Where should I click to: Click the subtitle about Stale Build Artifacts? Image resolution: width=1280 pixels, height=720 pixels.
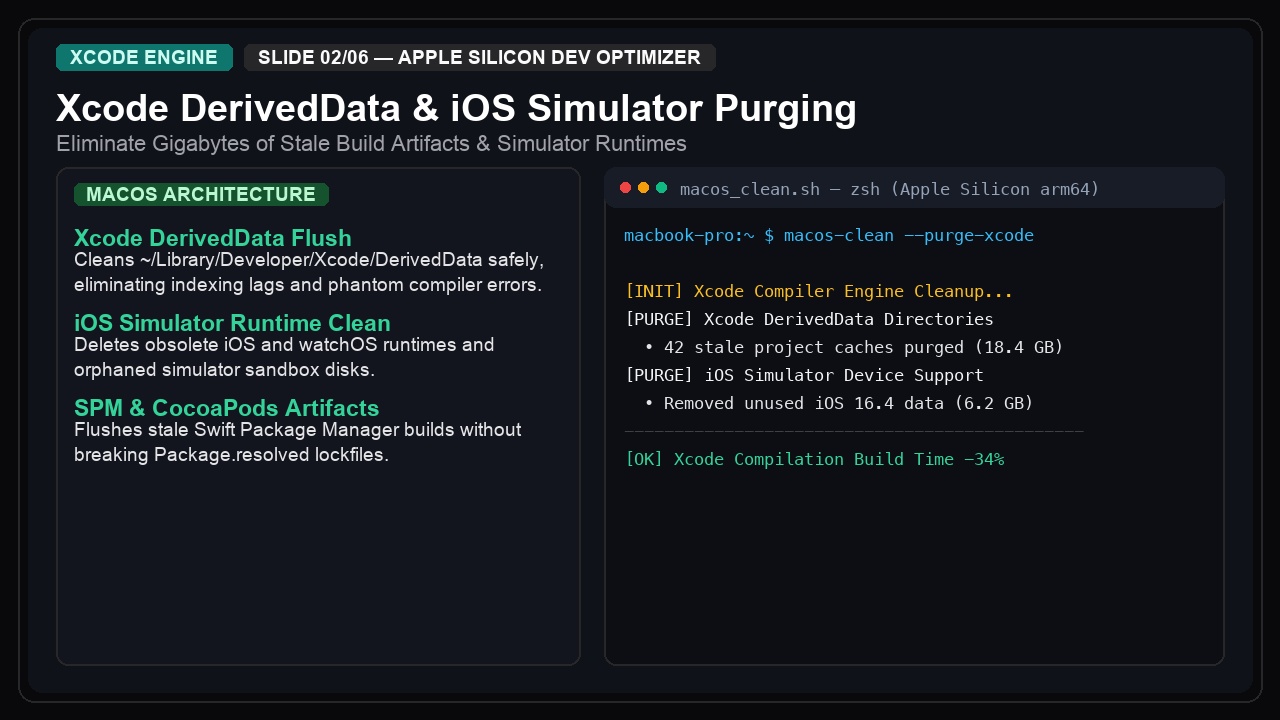point(371,144)
